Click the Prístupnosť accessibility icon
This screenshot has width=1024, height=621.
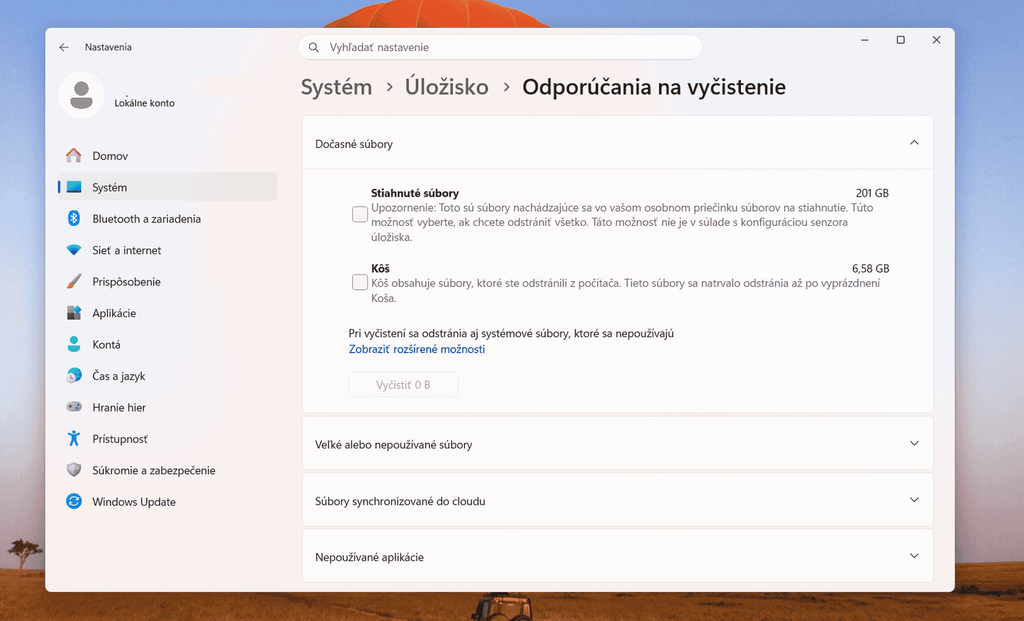(74, 438)
